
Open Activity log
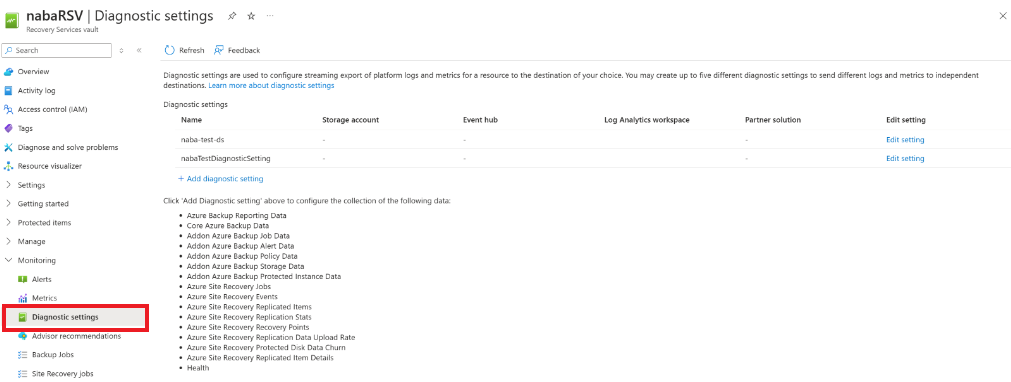(36, 90)
